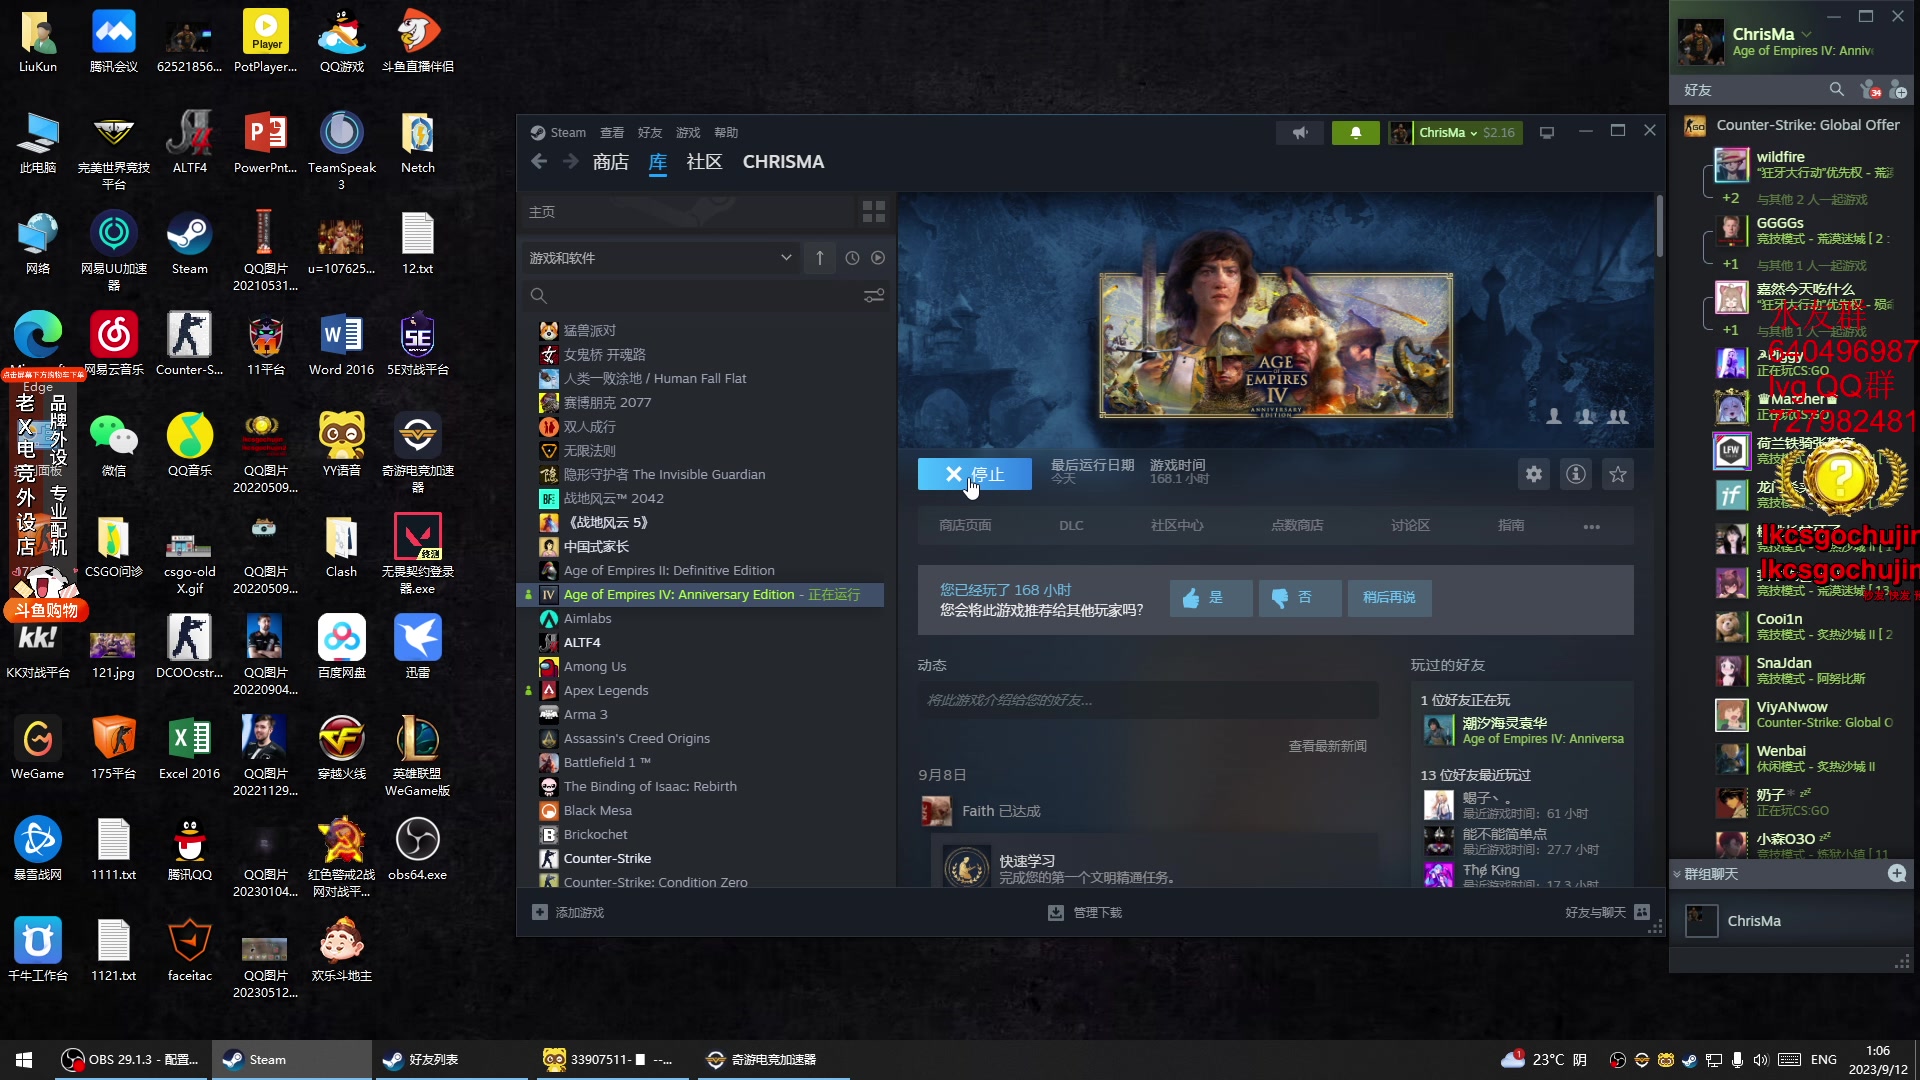Click OBS taskbar button
Screen dimensions: 1920x1080
coord(130,1060)
